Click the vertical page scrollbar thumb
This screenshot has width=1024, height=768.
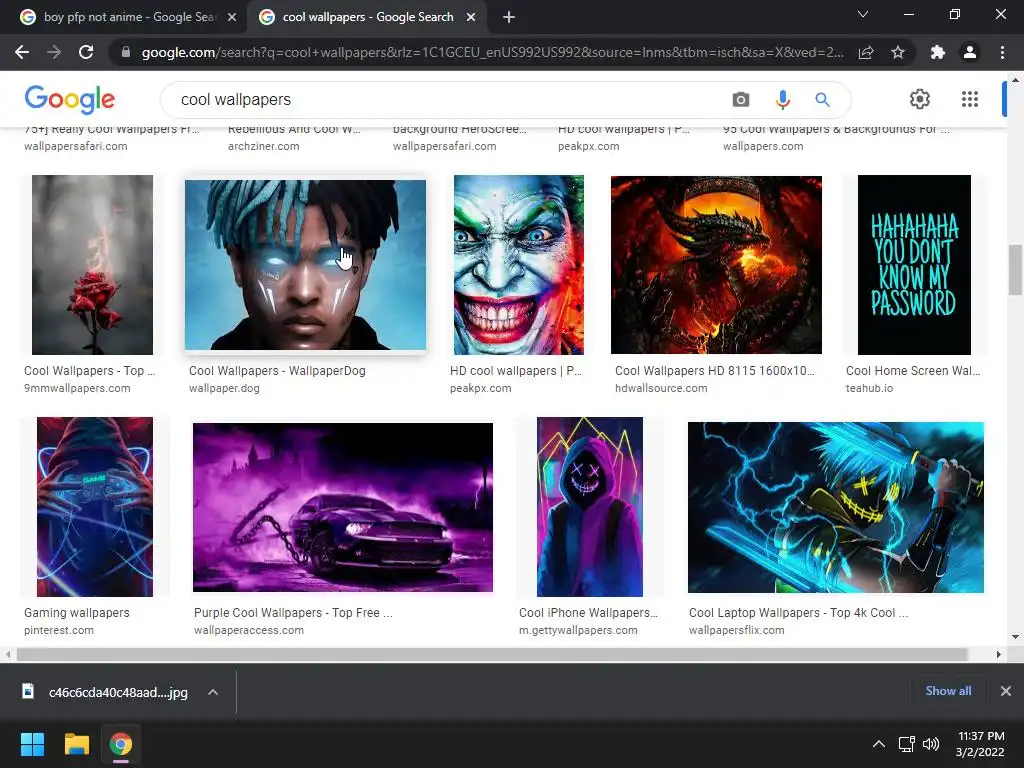[1015, 270]
